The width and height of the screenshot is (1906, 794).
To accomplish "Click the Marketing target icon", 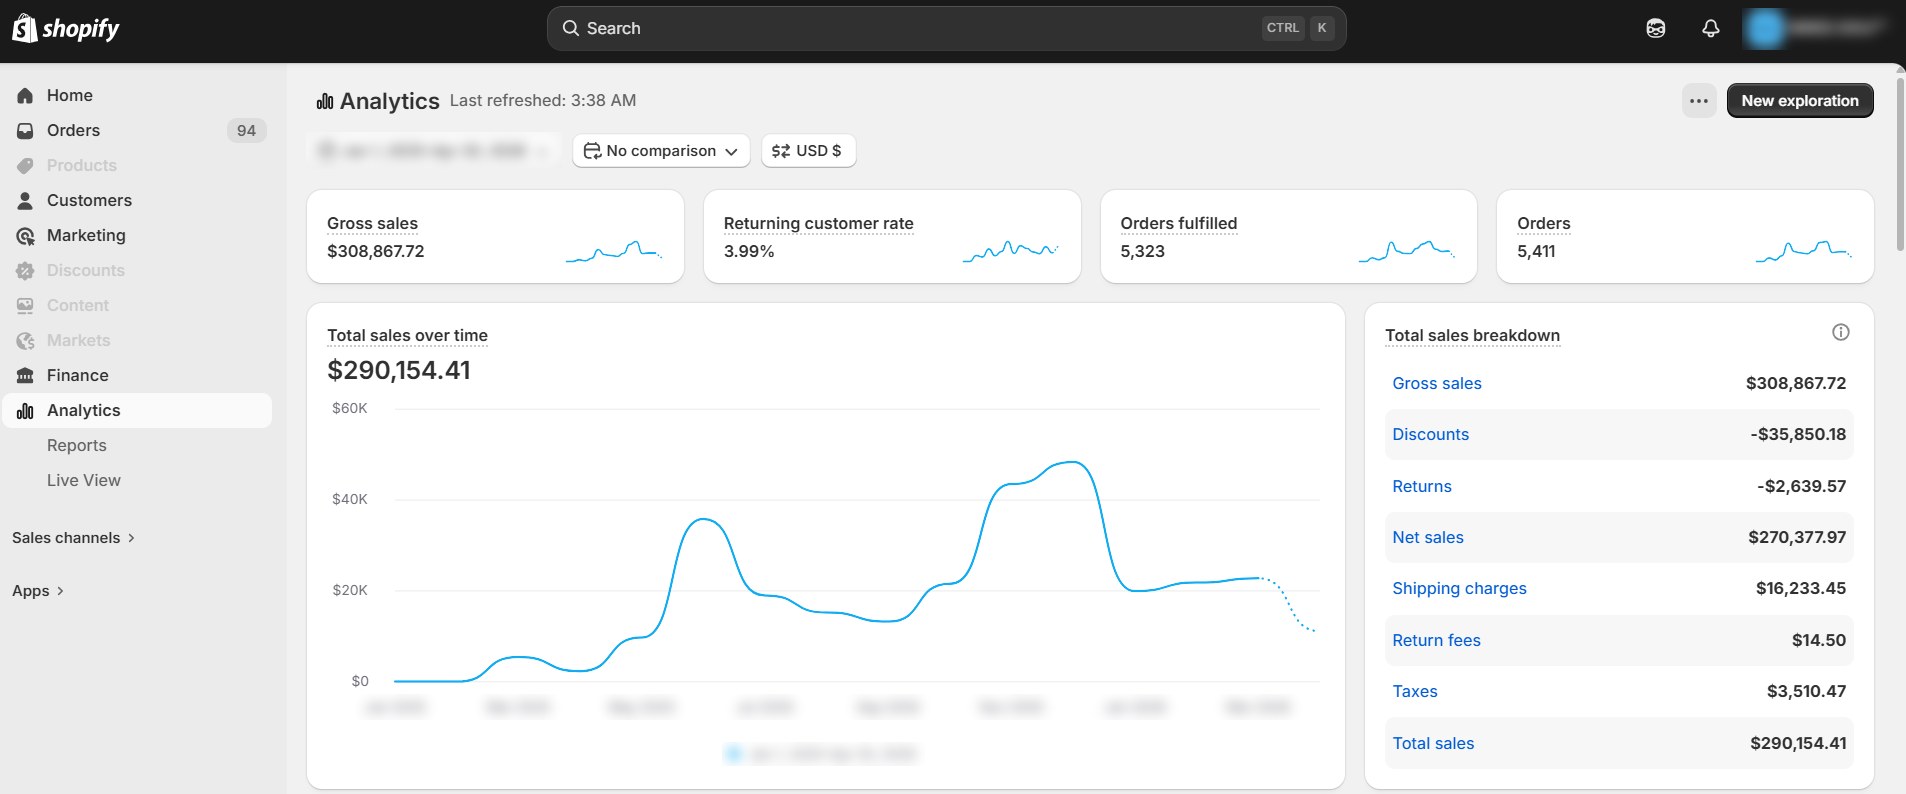I will [x=26, y=235].
